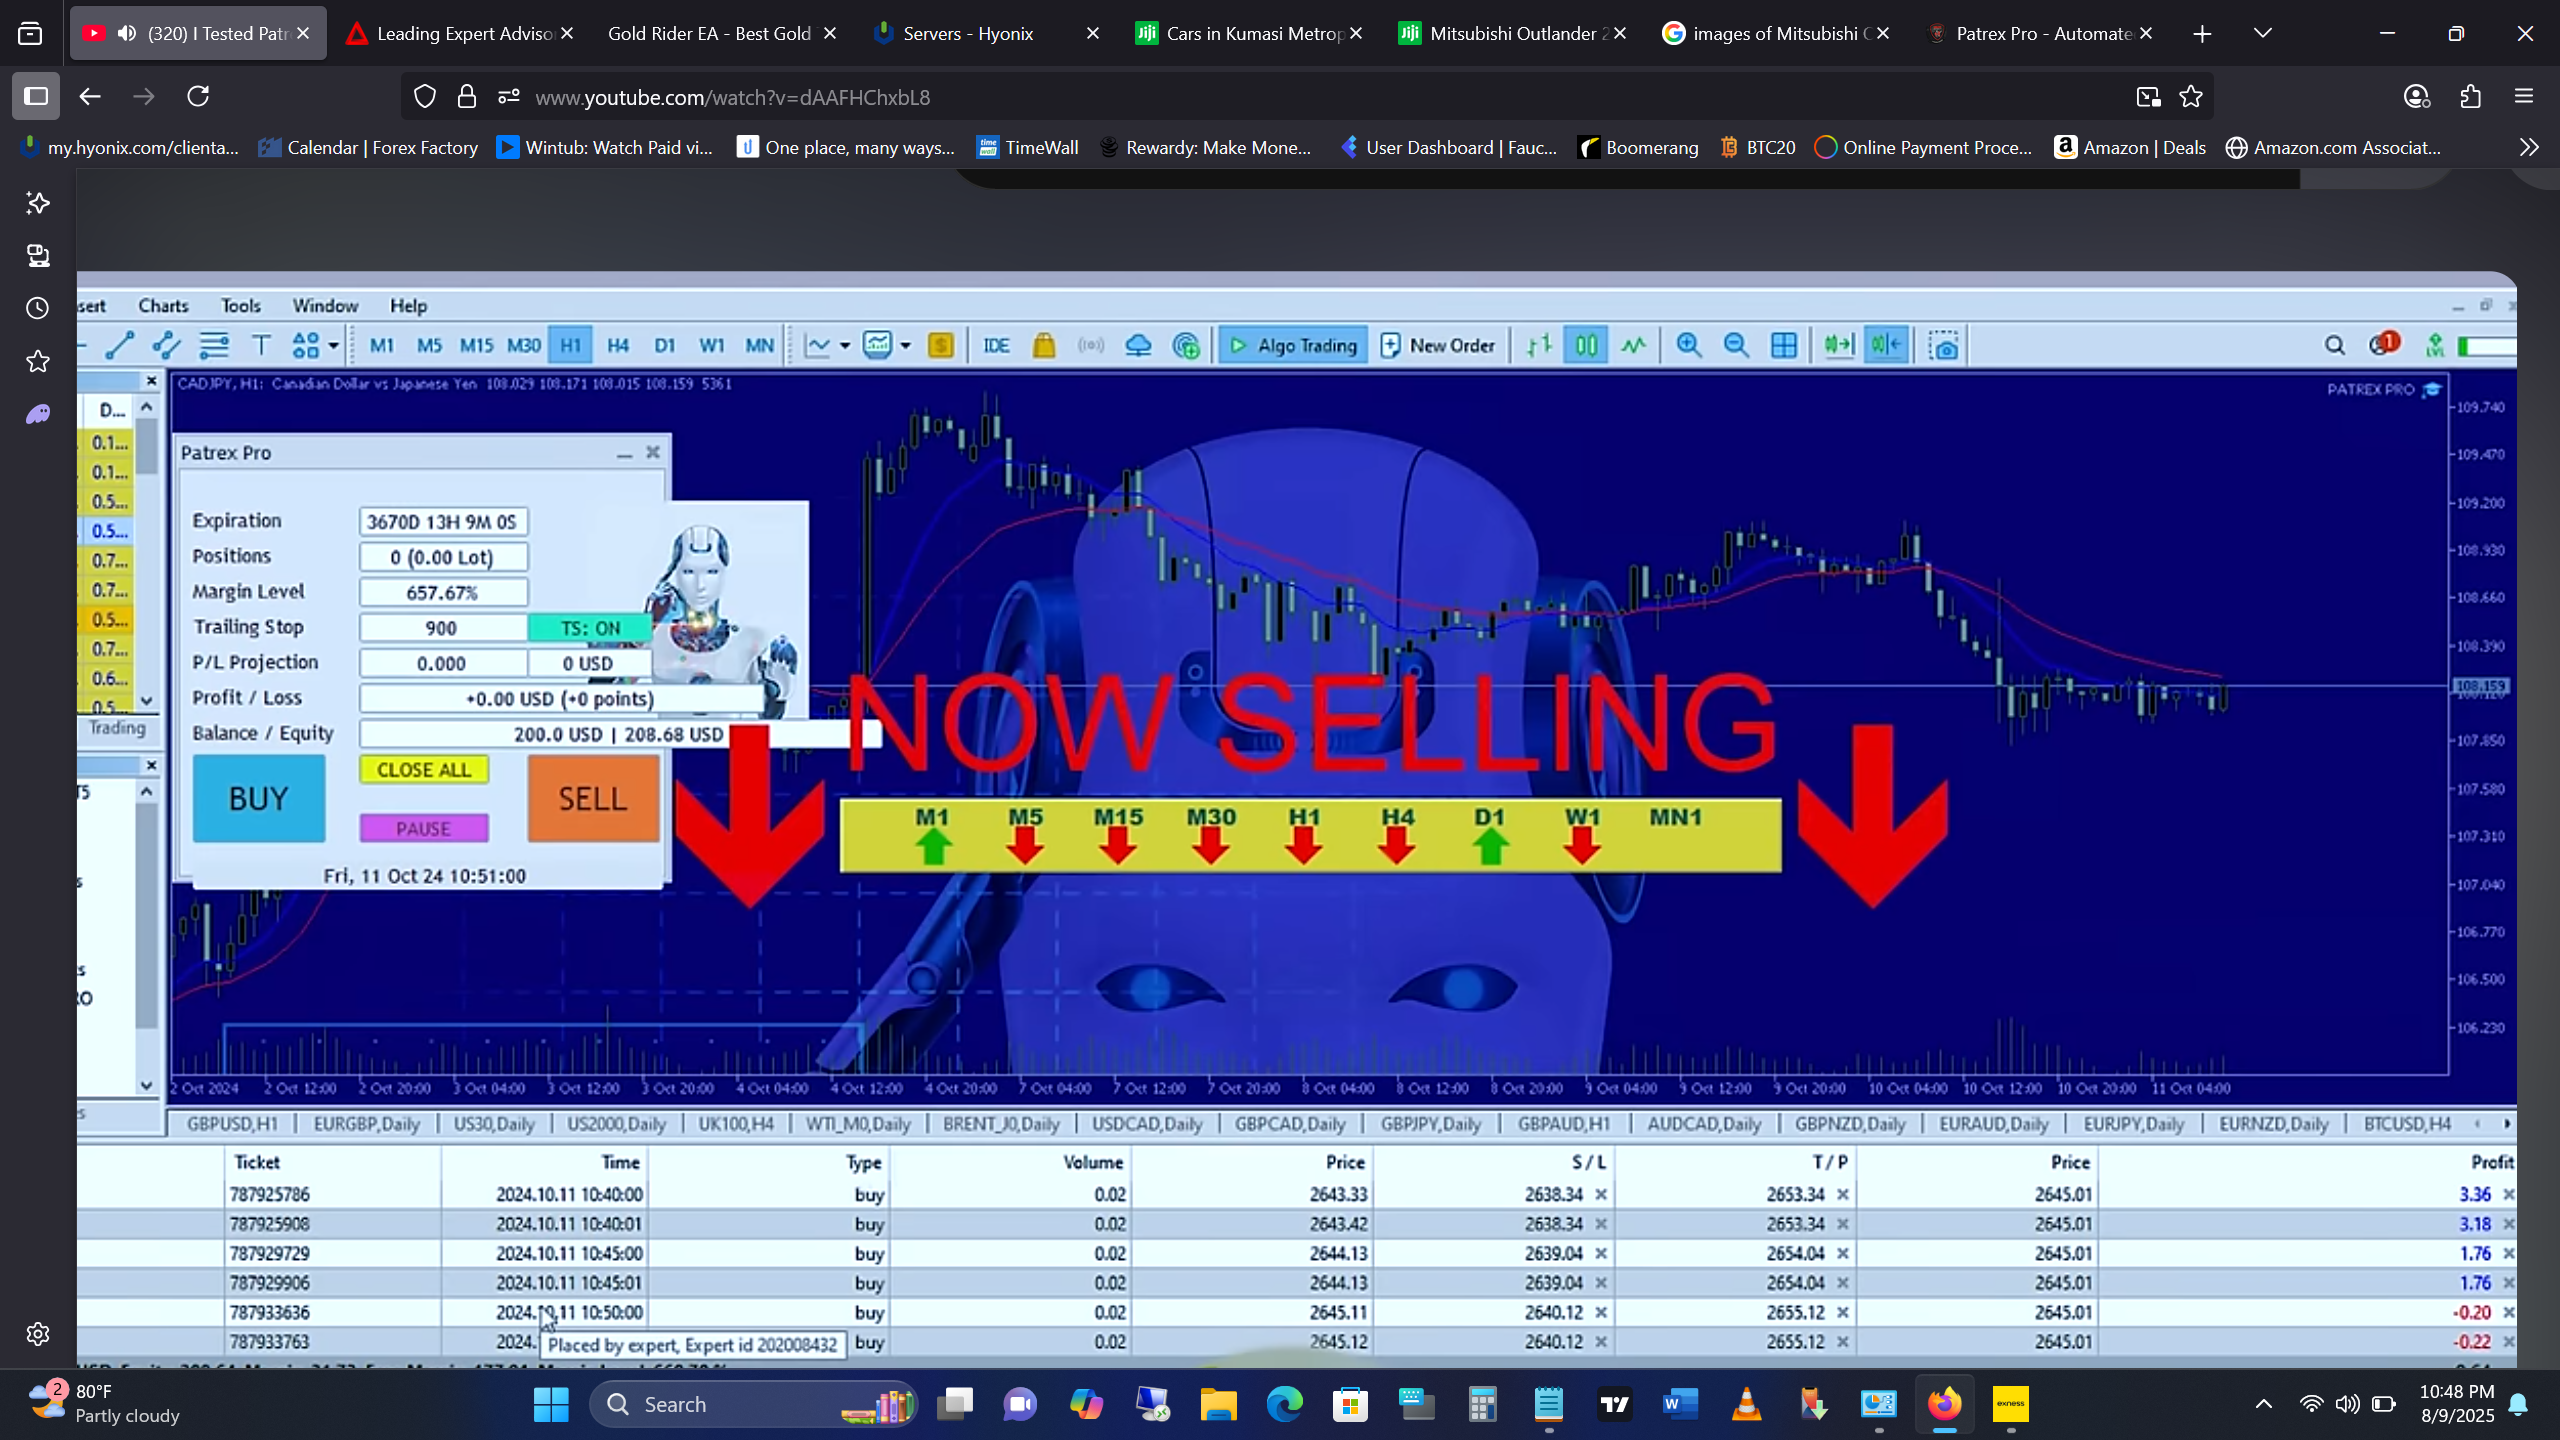Switch to the GBPUSD,H1 chart tab
Viewport: 2560px width, 1440px height.
point(232,1124)
